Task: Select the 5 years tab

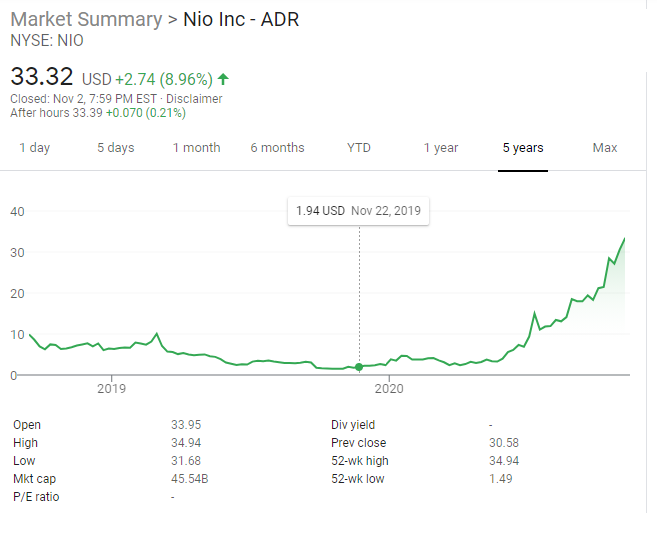Action: pos(523,148)
